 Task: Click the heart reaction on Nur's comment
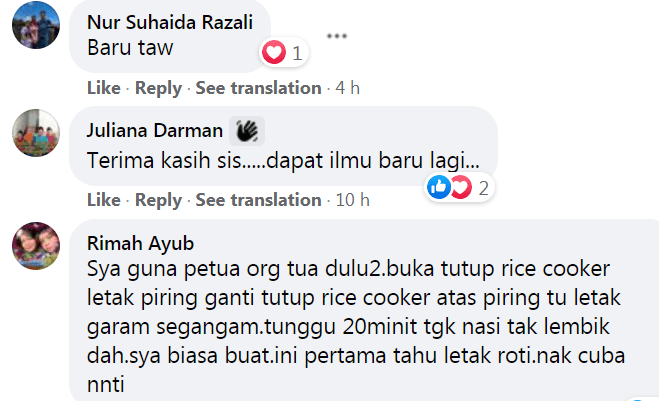point(273,52)
